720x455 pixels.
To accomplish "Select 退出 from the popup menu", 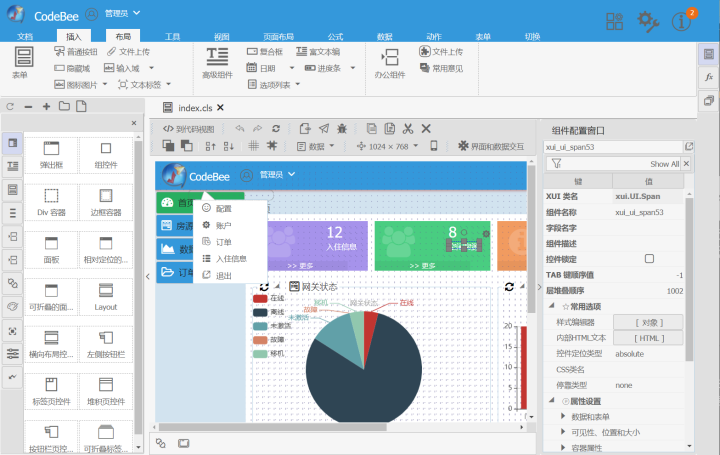I will coord(223,275).
